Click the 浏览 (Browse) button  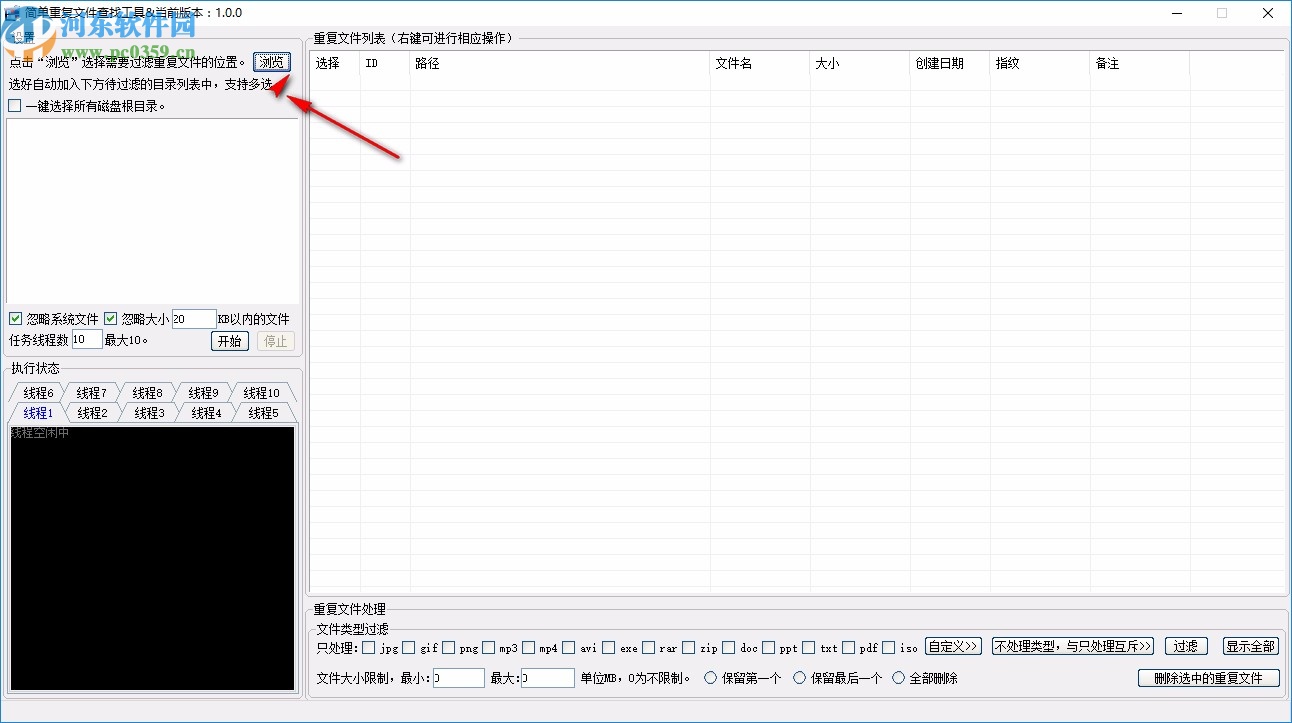click(x=271, y=61)
